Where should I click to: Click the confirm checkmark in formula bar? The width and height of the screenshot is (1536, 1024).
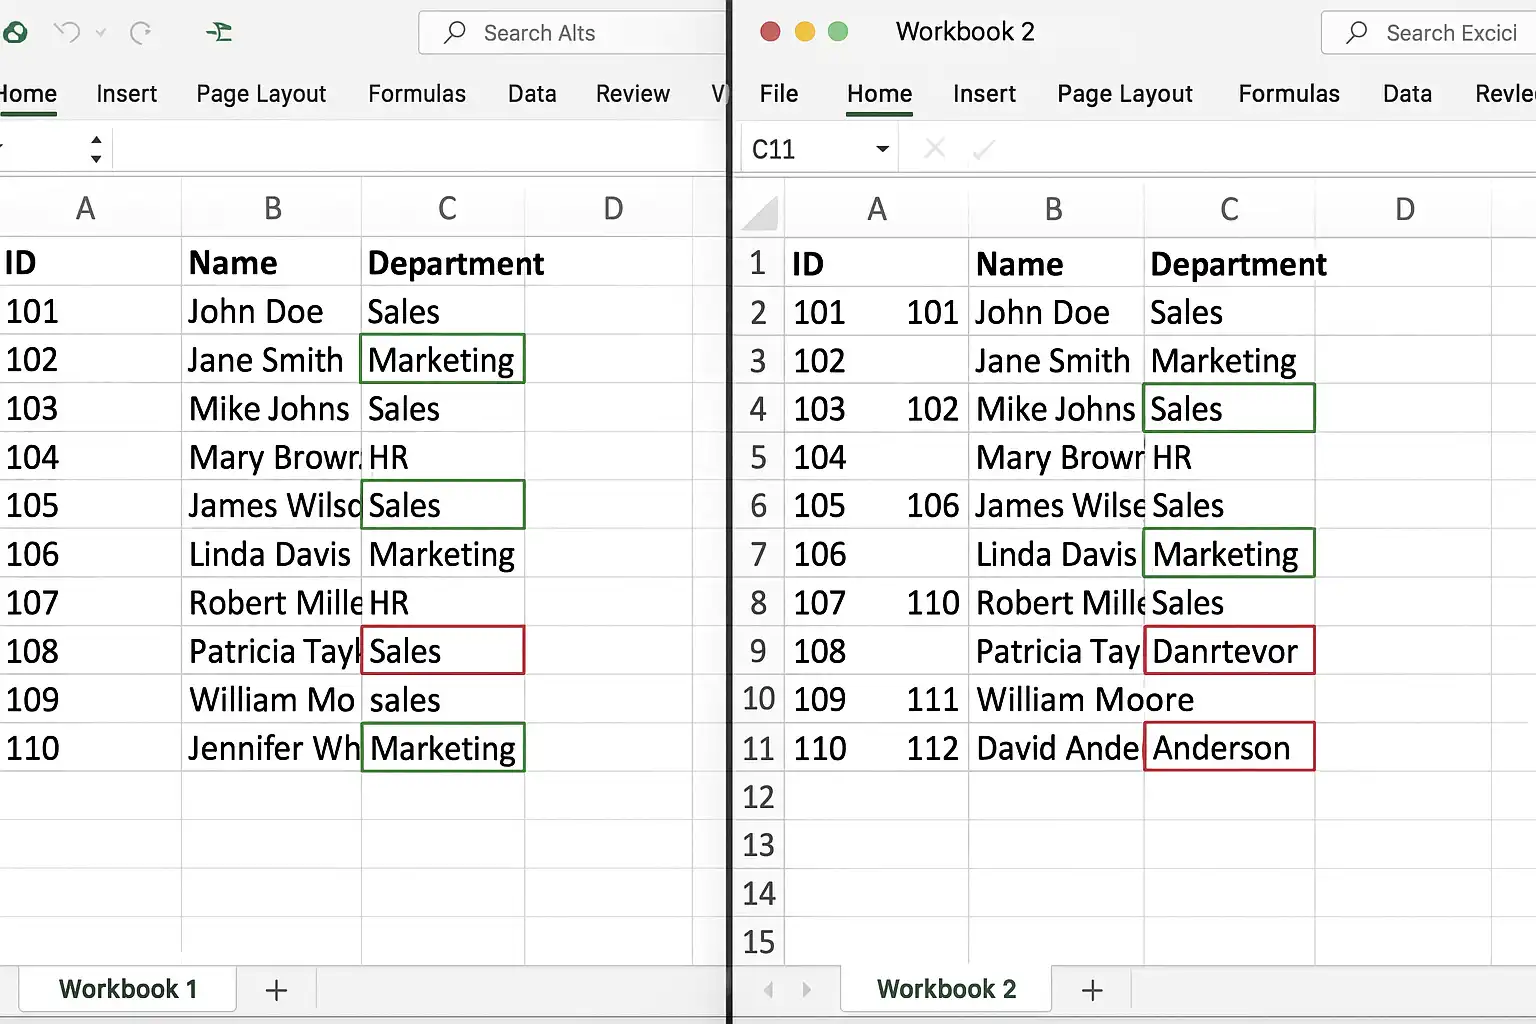(984, 149)
